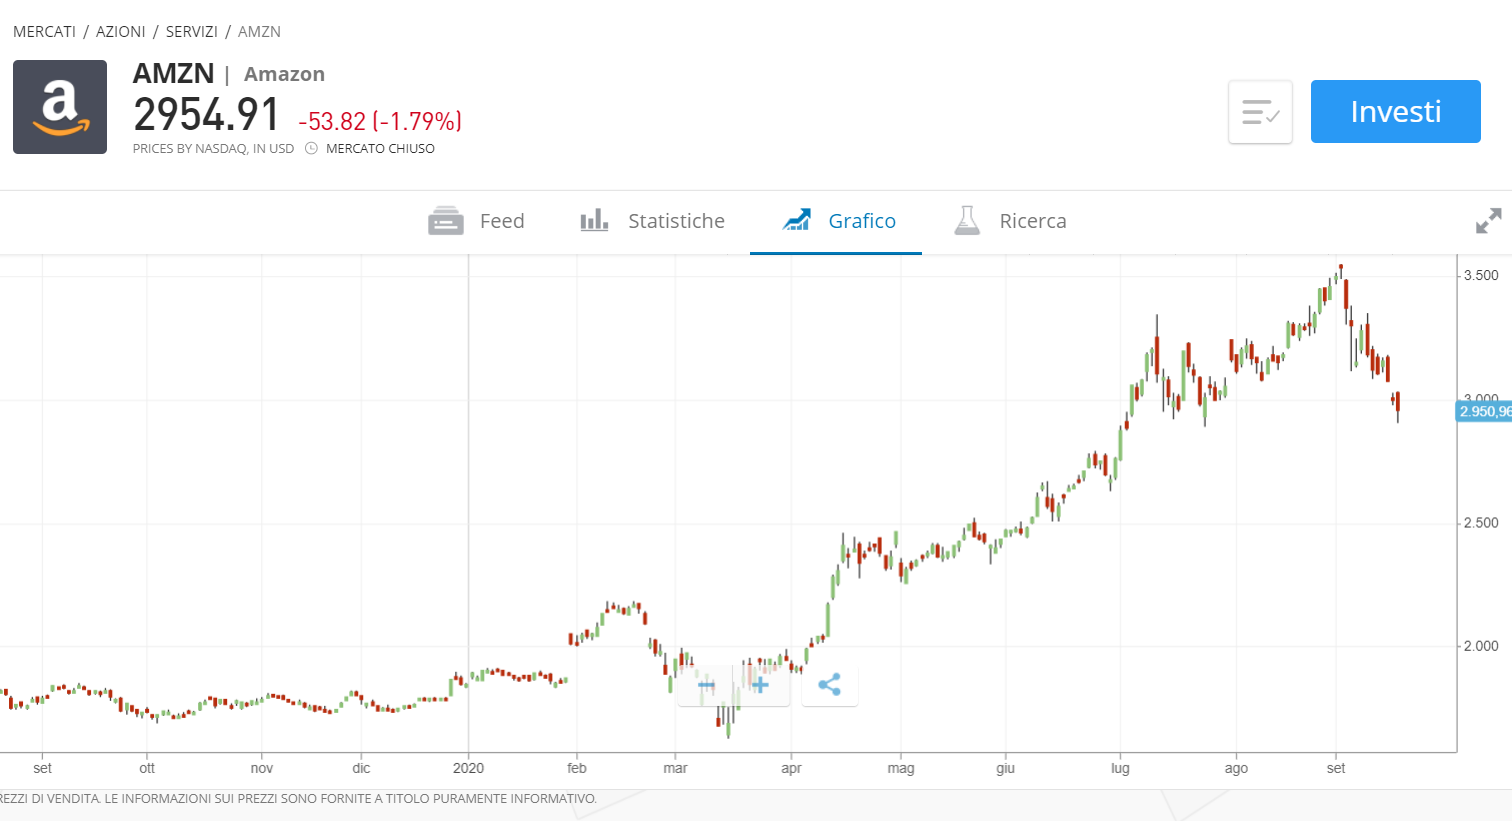The height and width of the screenshot is (821, 1512).
Task: Click the flask icon beside Ricerca
Action: tap(967, 220)
